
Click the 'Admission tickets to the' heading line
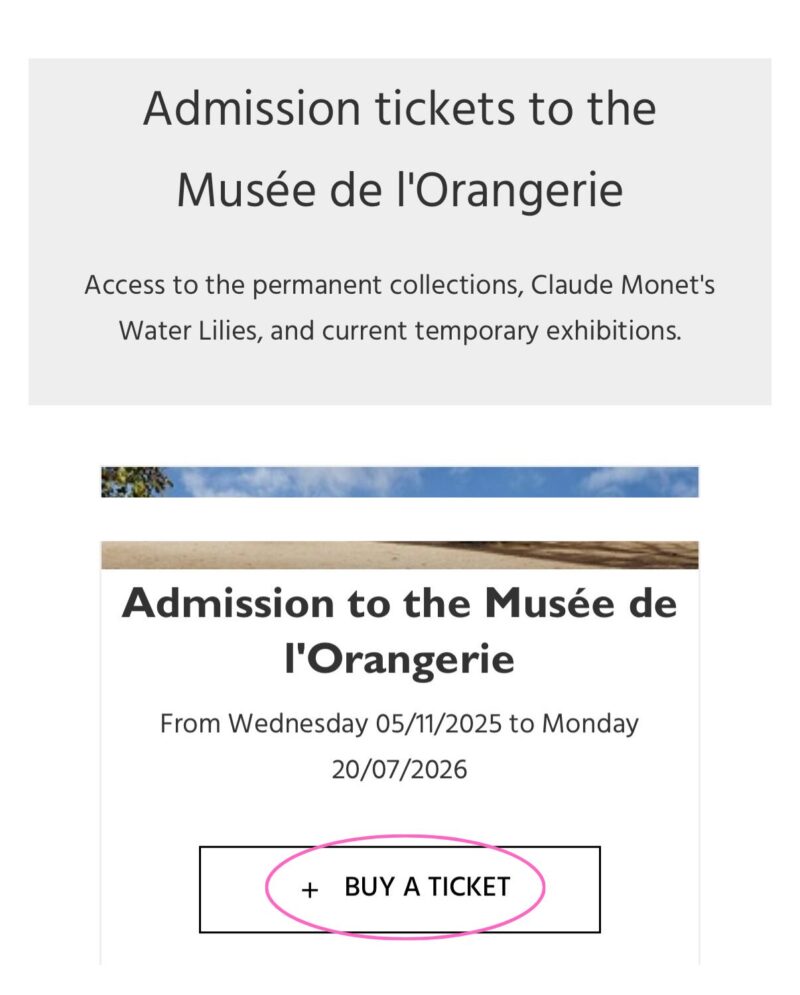click(x=400, y=109)
